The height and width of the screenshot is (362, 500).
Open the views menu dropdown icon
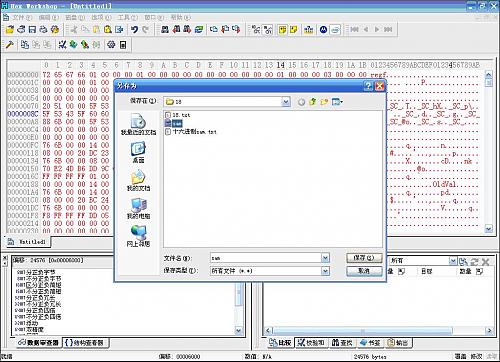[x=337, y=102]
